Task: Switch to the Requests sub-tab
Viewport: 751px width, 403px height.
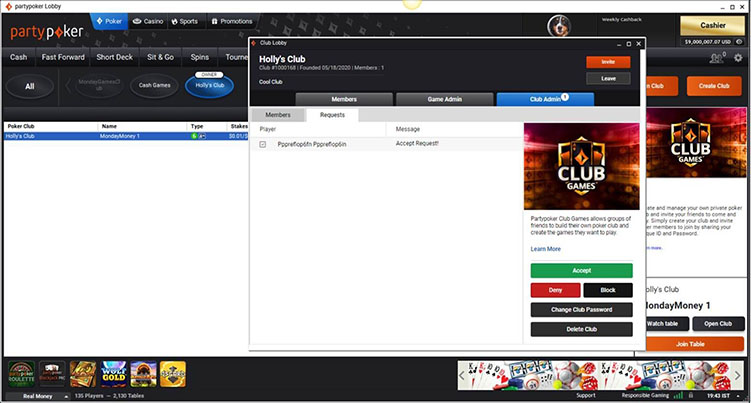Action: [332, 115]
